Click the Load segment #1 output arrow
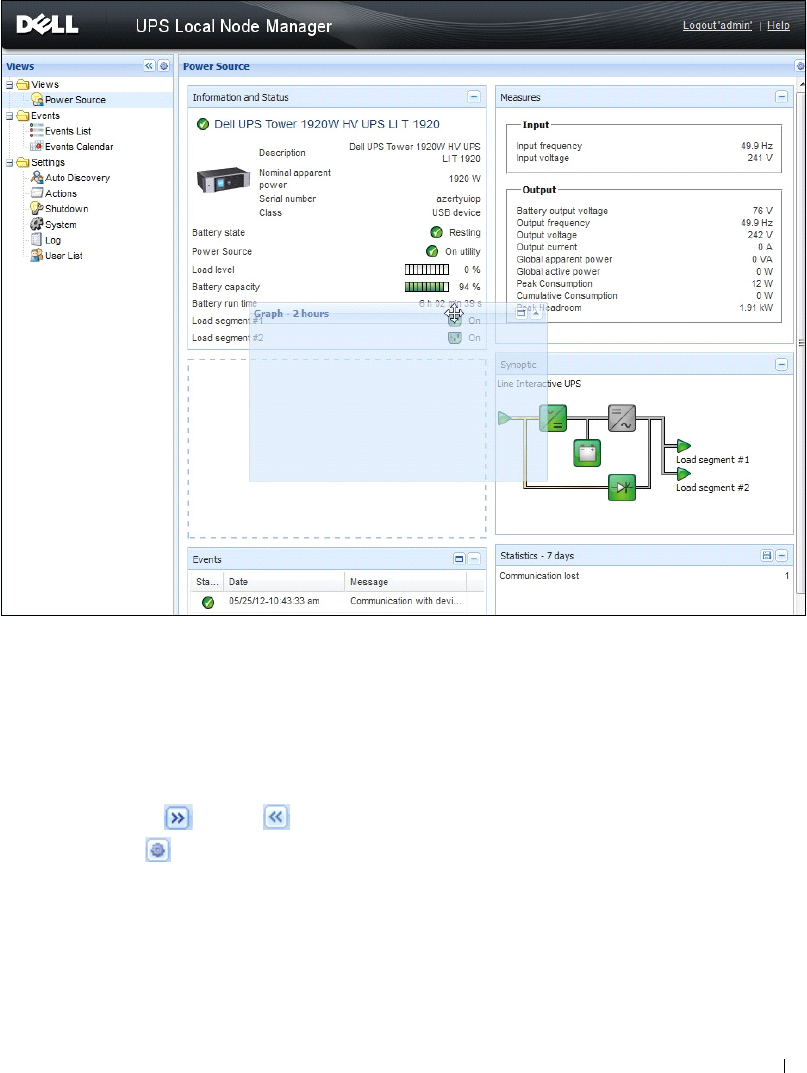The height and width of the screenshot is (1073, 807). pos(684,446)
